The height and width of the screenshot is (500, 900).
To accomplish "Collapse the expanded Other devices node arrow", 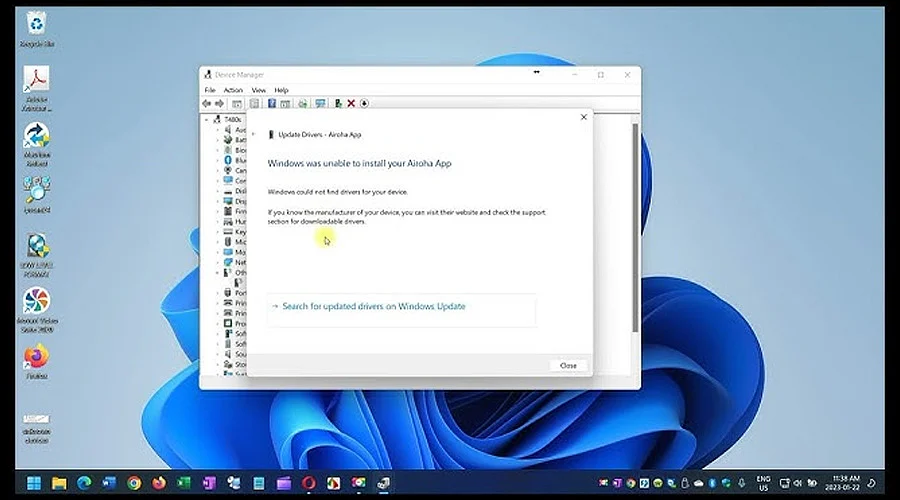I will coord(218,273).
